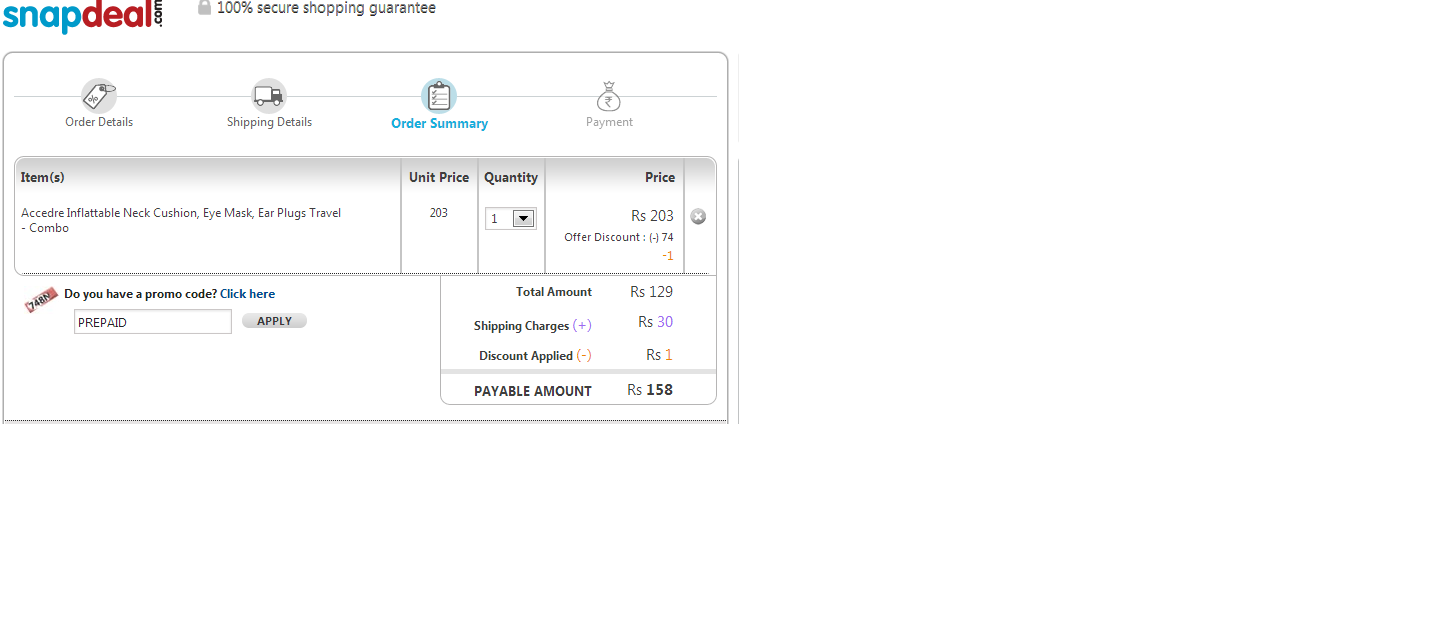Click the Order Details tag icon
Viewport: 1449px width, 640px height.
point(99,96)
